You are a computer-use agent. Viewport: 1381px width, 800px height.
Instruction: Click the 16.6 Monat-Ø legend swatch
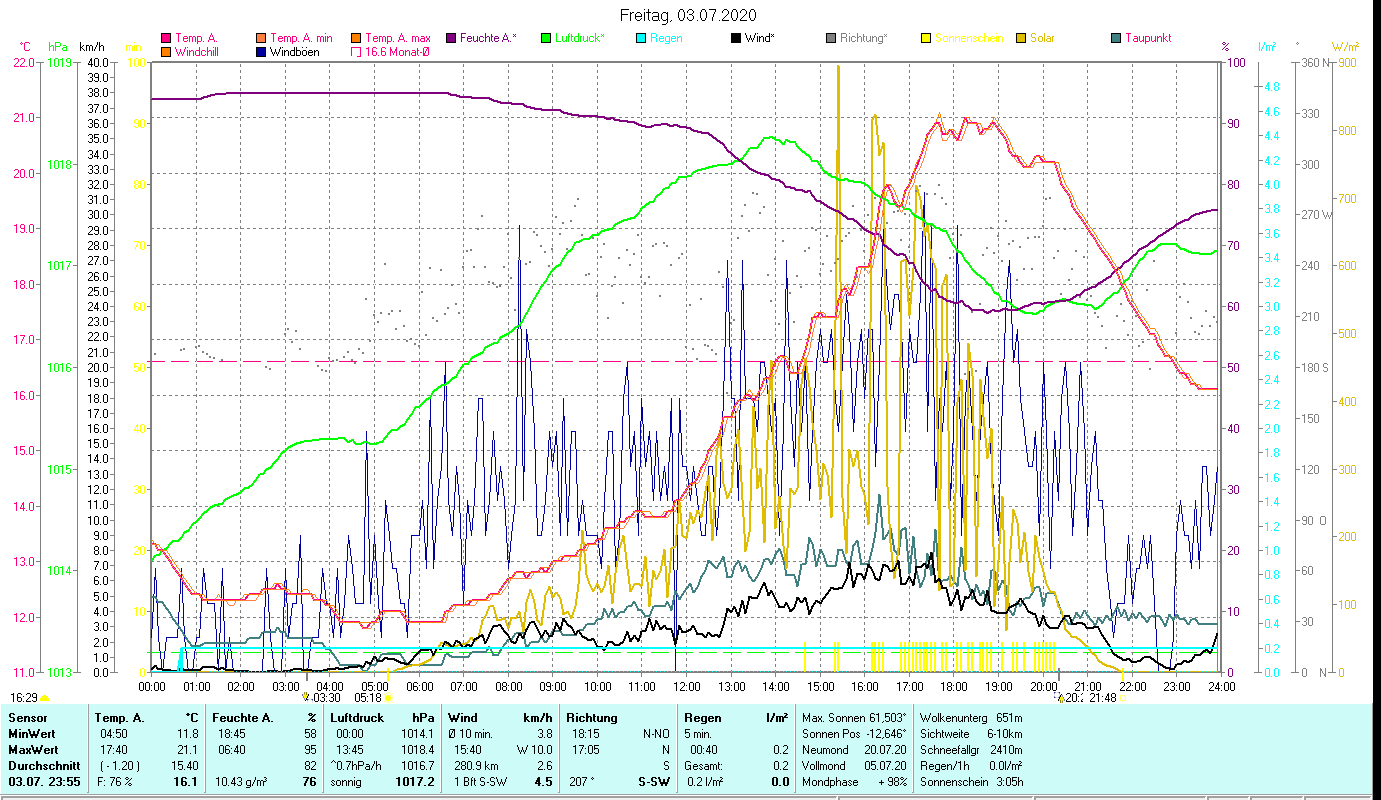pyautogui.click(x=356, y=51)
